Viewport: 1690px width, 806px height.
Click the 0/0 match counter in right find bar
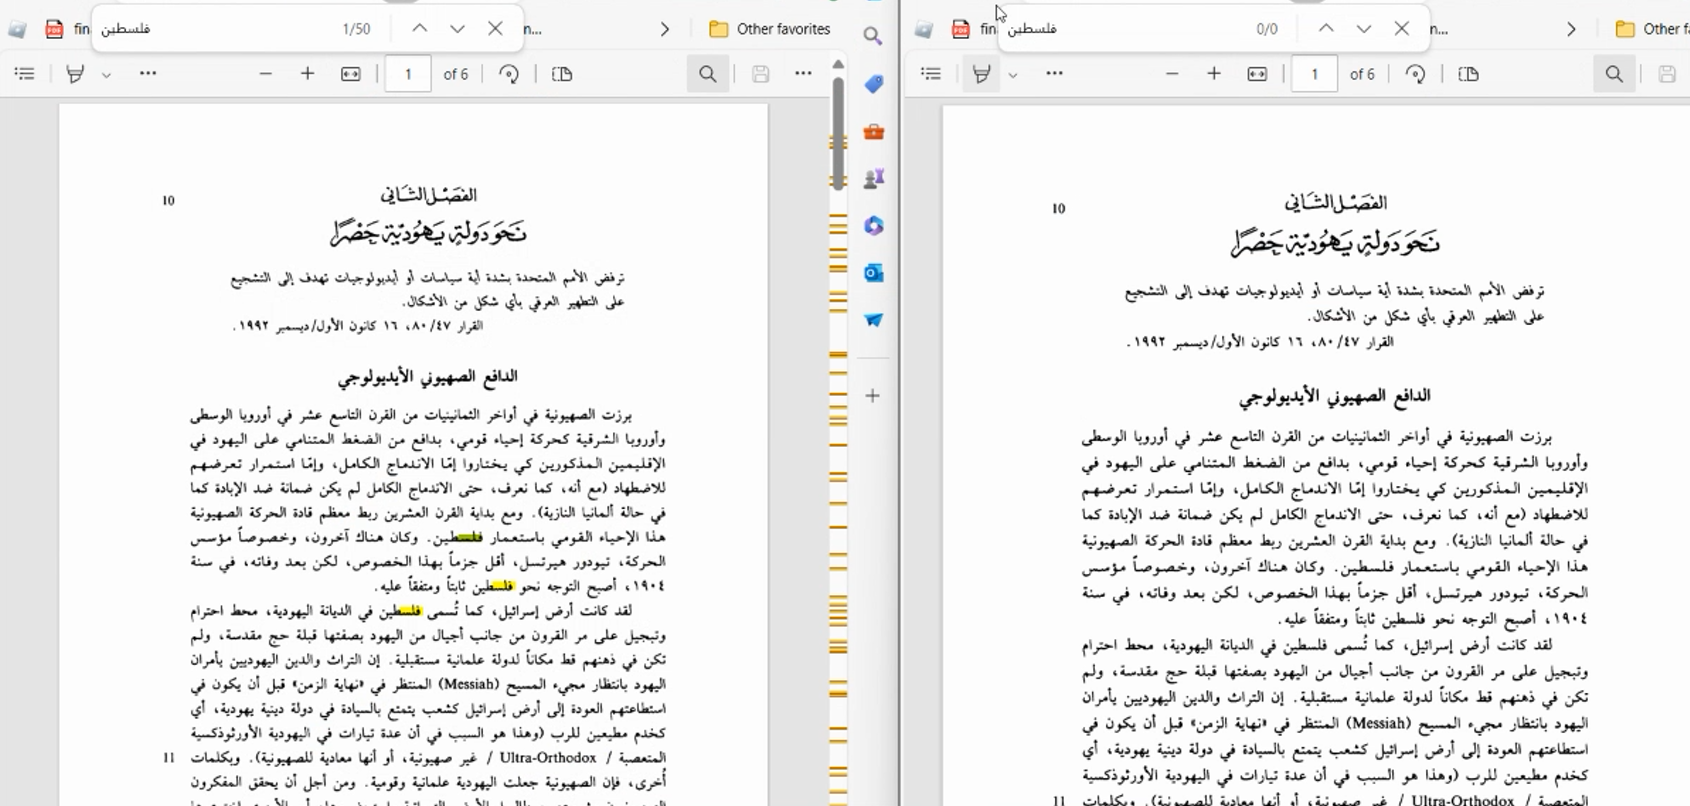coord(1267,29)
